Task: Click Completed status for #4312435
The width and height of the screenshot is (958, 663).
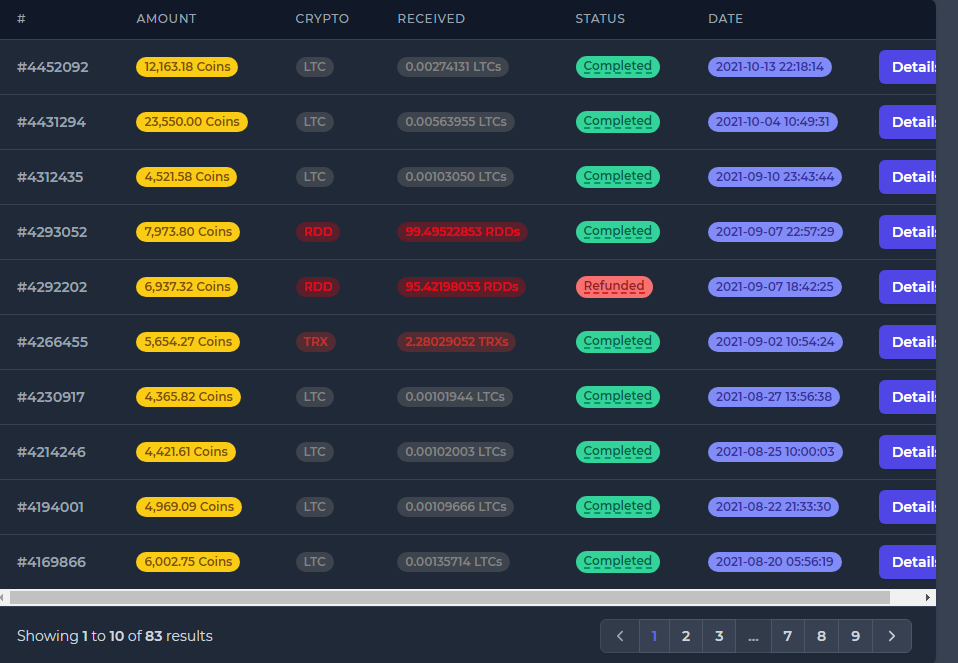Action: tap(618, 177)
